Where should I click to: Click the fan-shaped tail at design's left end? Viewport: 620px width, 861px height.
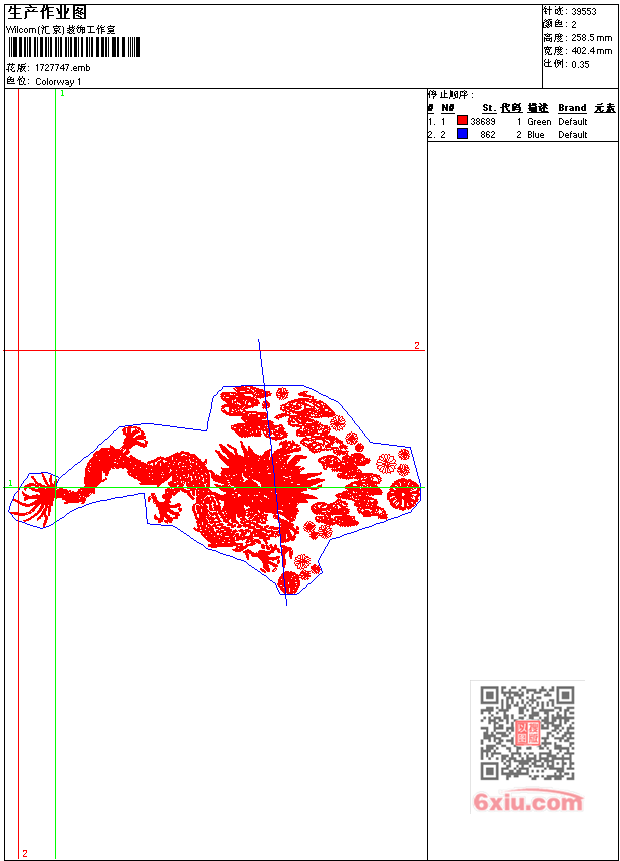coord(37,498)
